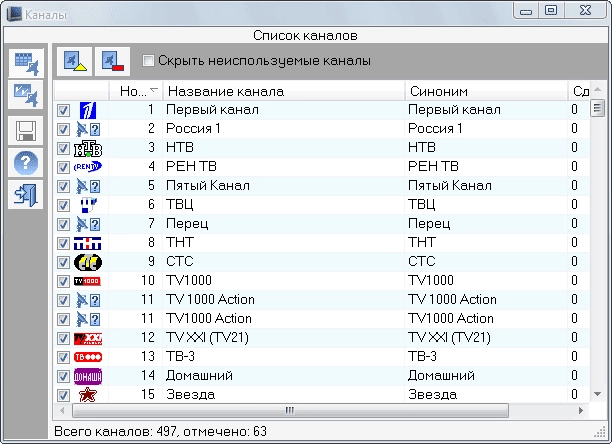Click the ТВ-3 logo icon
The width and height of the screenshot is (612, 444).
coord(88,357)
